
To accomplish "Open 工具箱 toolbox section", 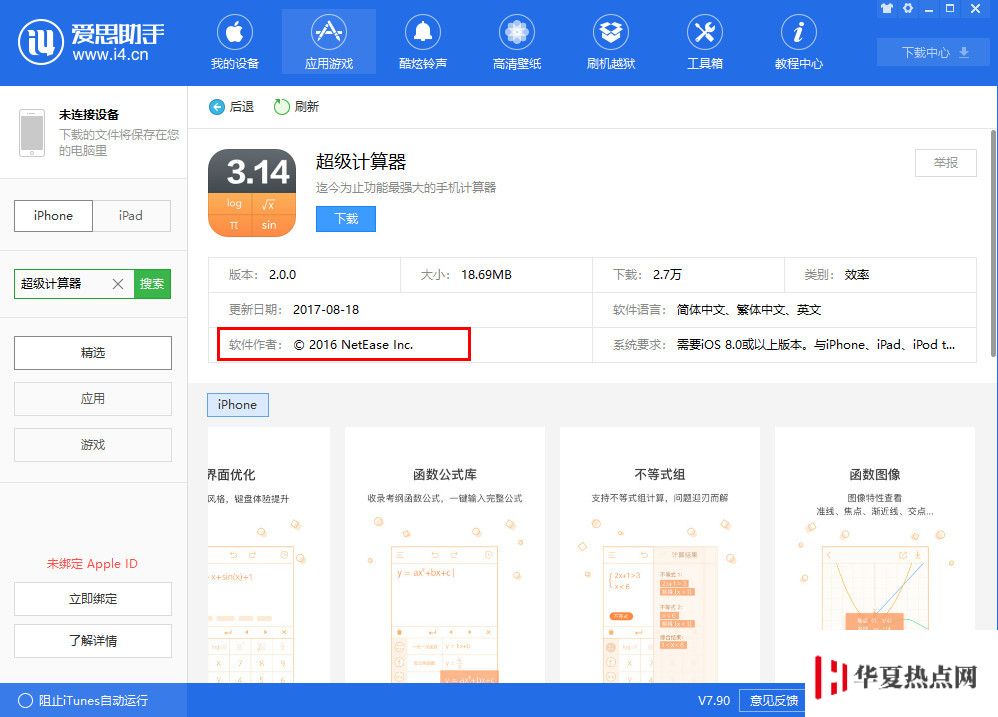I will (x=705, y=42).
